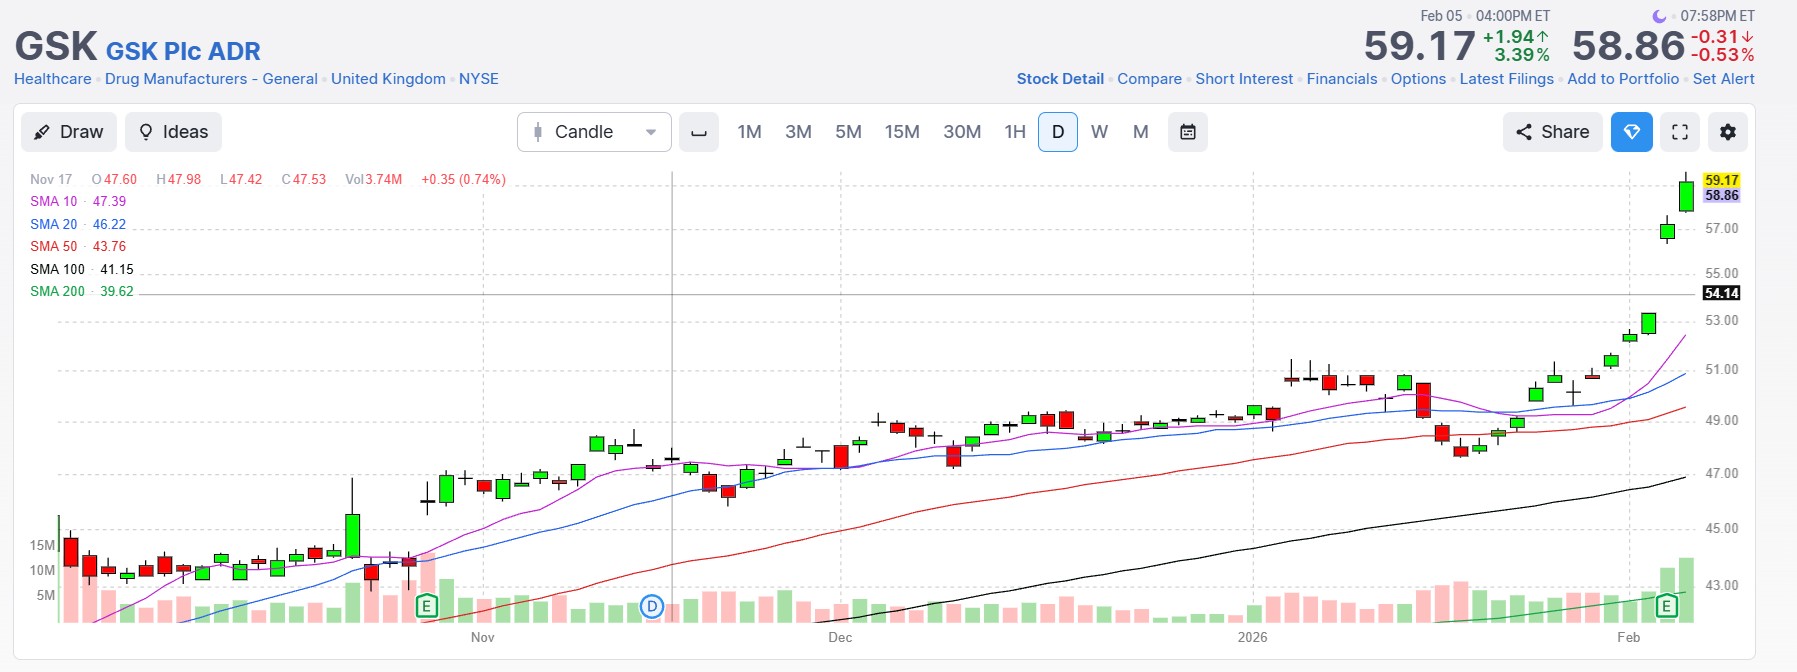
Task: Click Add to Portfolio link
Action: [x=1622, y=79]
